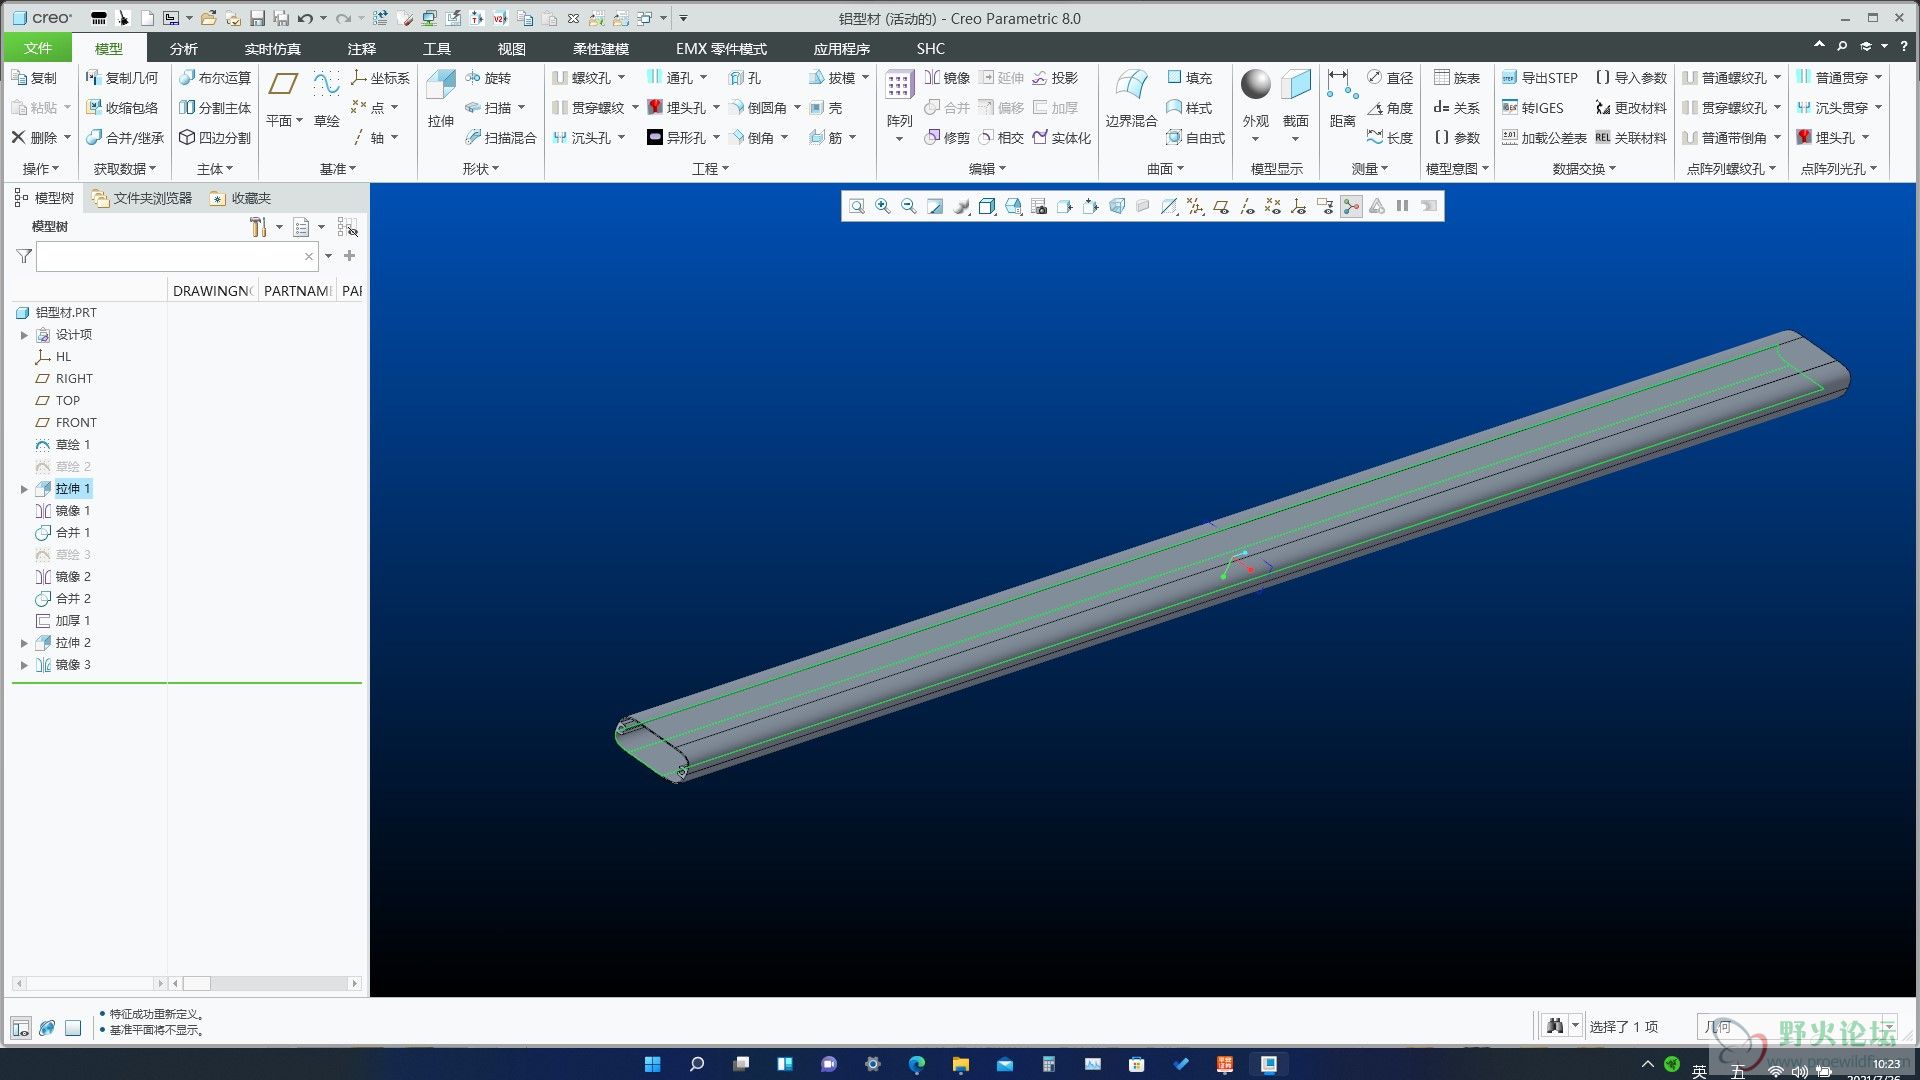Click the Pattern (阵列) tool icon

(899, 86)
